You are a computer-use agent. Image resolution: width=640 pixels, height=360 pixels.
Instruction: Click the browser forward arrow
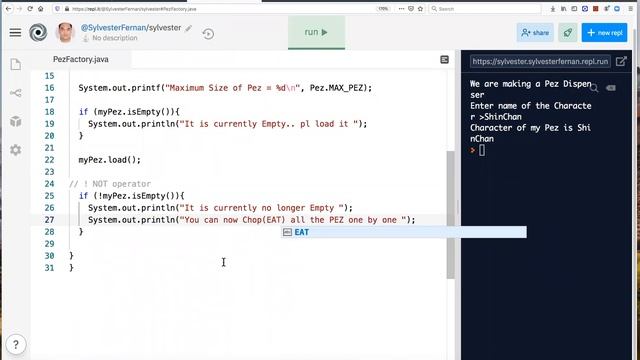coord(19,9)
